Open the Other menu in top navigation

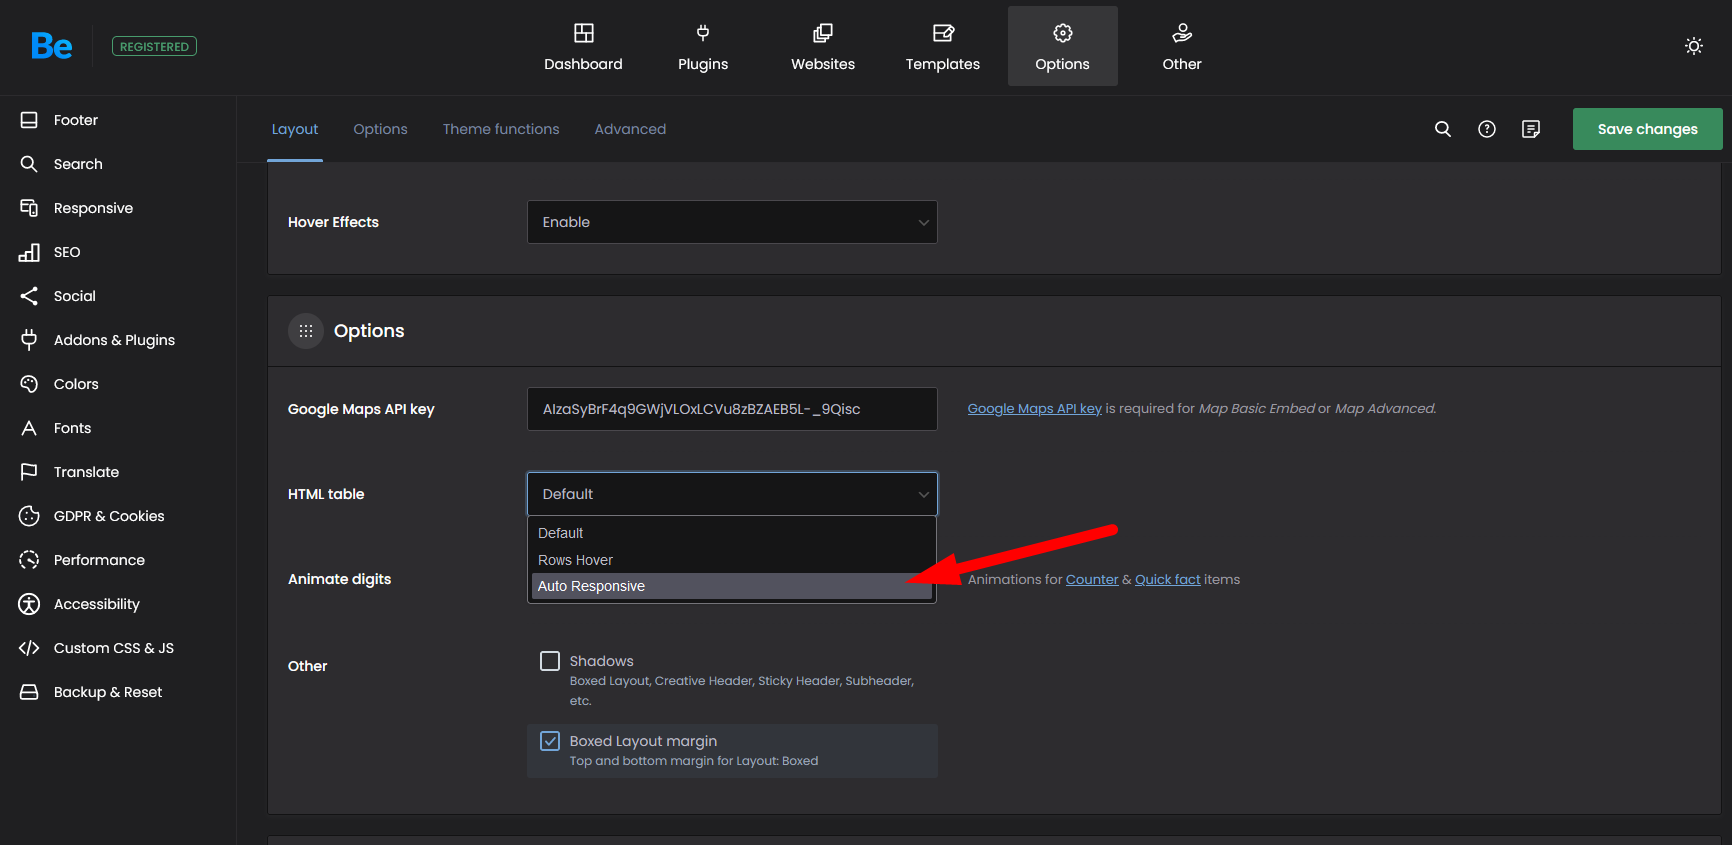(x=1182, y=46)
